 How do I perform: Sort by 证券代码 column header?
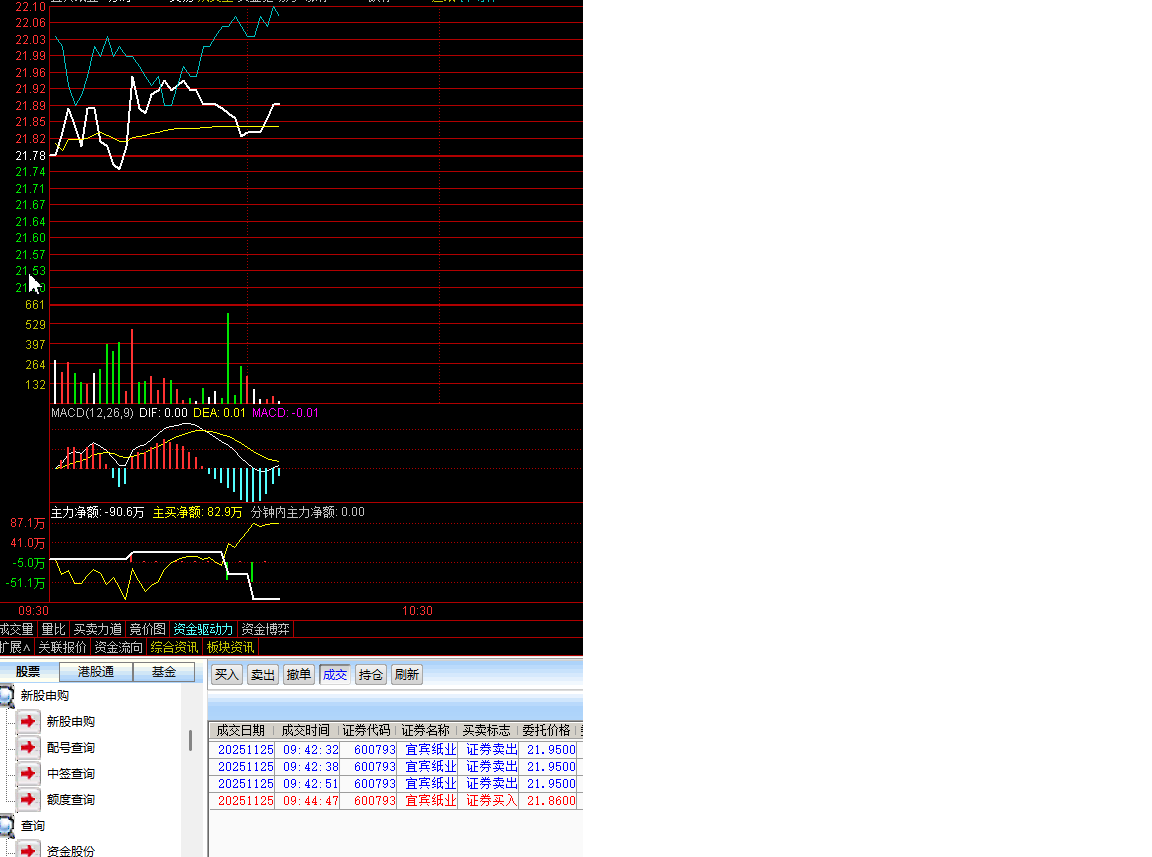click(x=367, y=730)
